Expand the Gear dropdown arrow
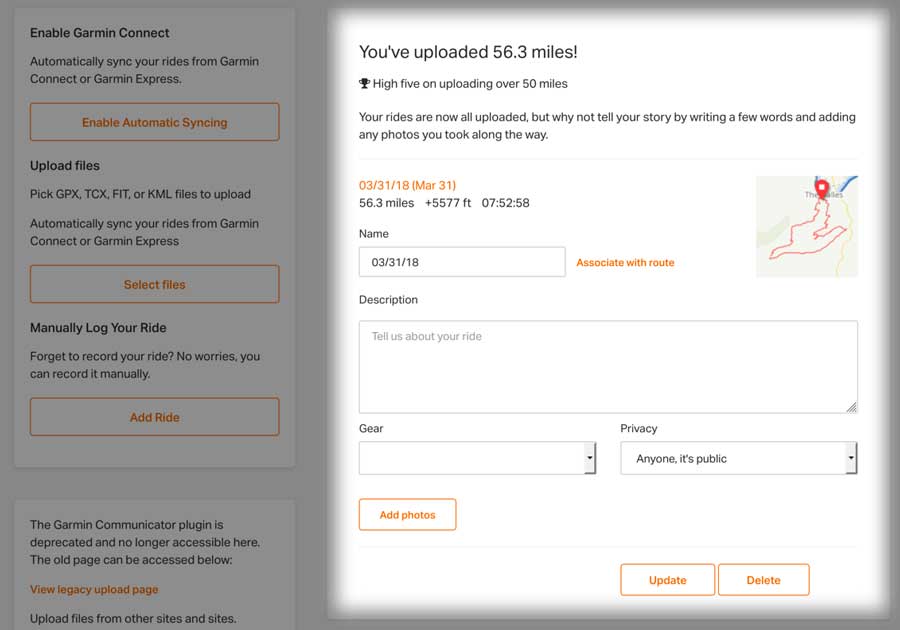The image size is (900, 630). click(589, 458)
